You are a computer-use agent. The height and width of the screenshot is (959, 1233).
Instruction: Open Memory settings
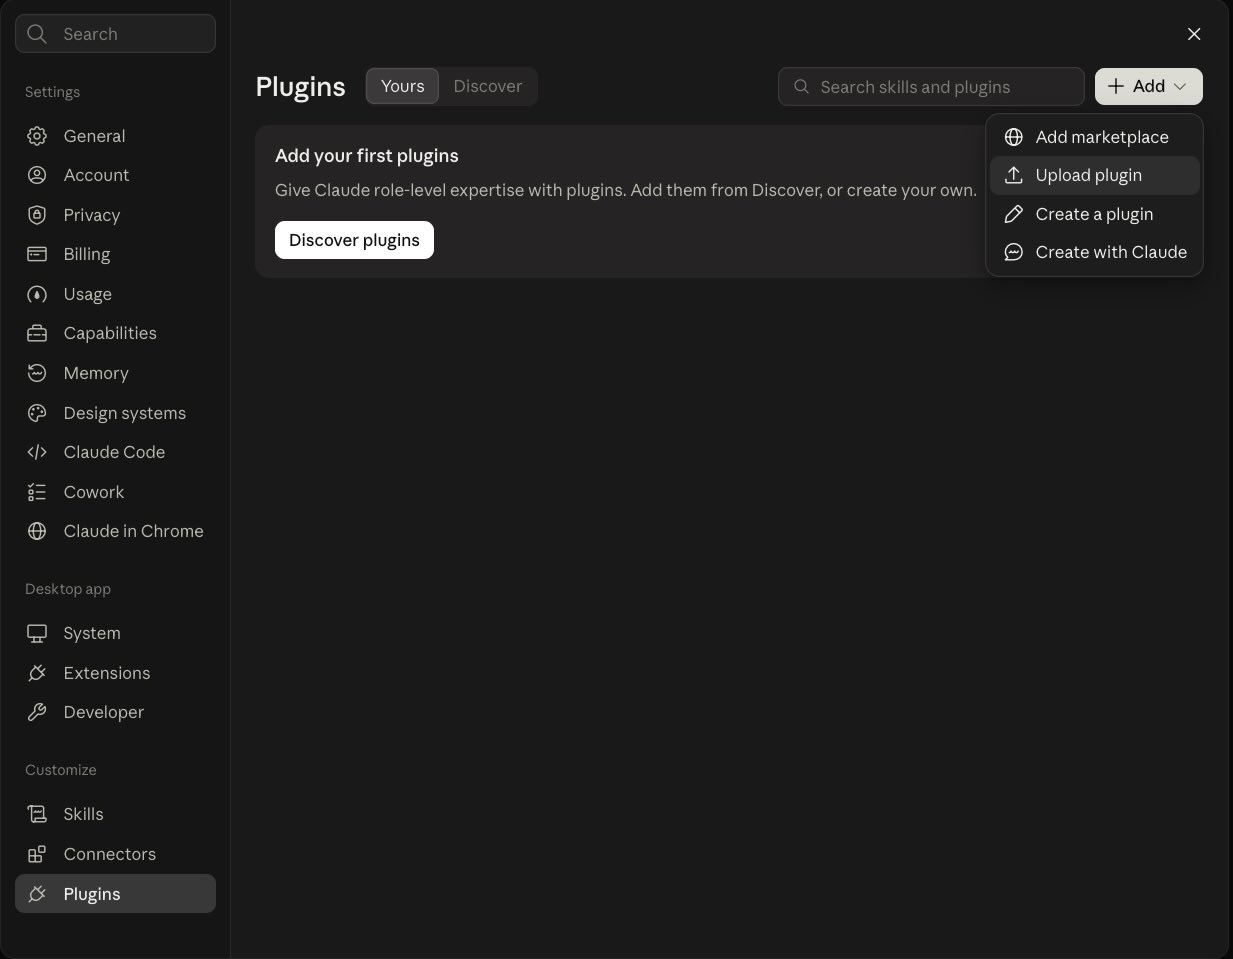115,373
